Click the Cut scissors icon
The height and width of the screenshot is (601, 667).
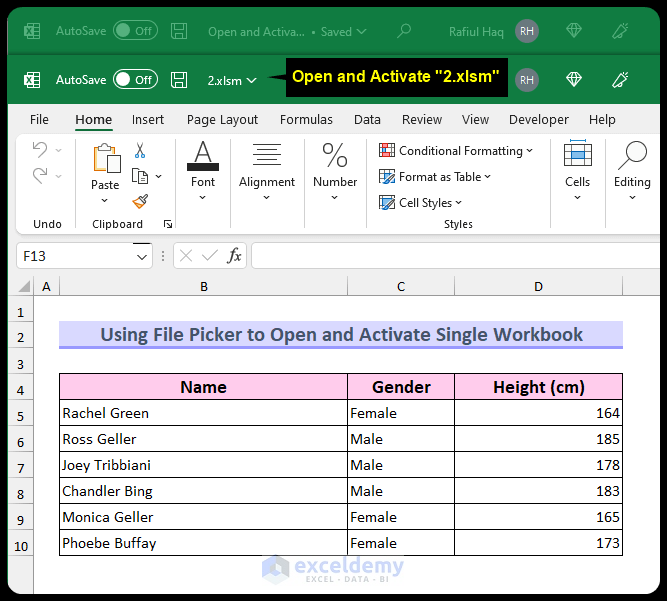(140, 151)
